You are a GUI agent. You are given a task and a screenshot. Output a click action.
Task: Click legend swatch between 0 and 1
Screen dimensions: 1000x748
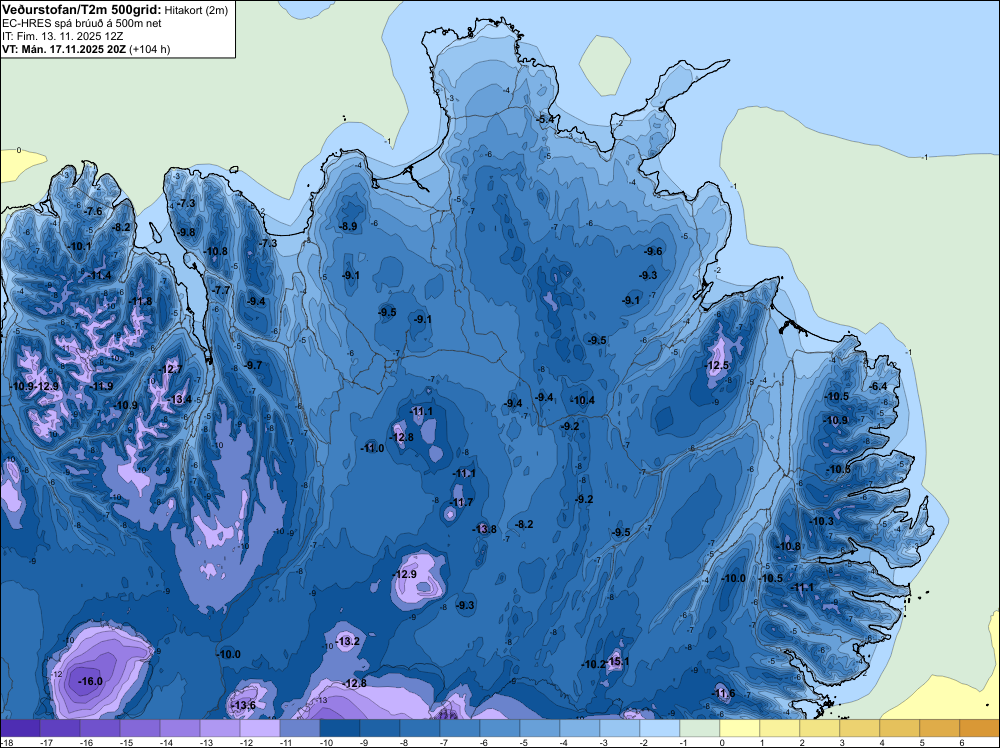740,728
